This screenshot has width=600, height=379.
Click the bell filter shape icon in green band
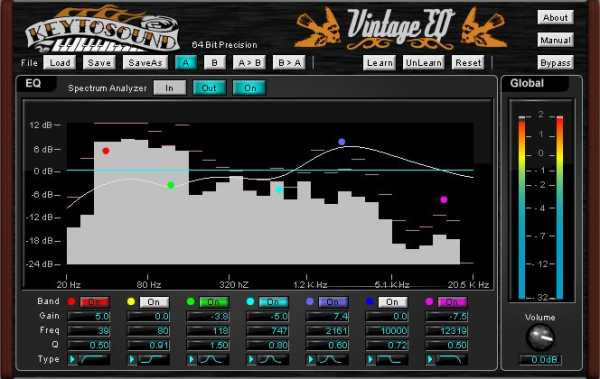[x=212, y=359]
